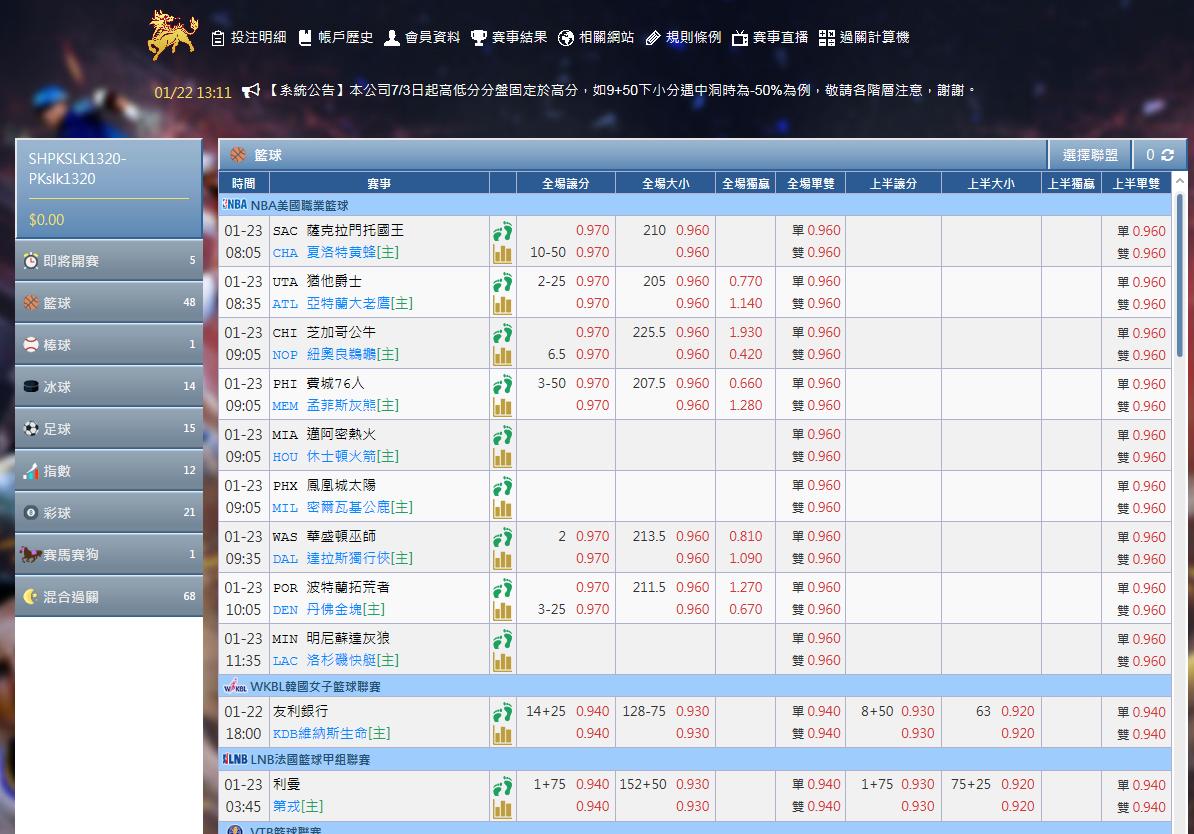Click 0.810 moneyline odds for WAS

[x=745, y=536]
